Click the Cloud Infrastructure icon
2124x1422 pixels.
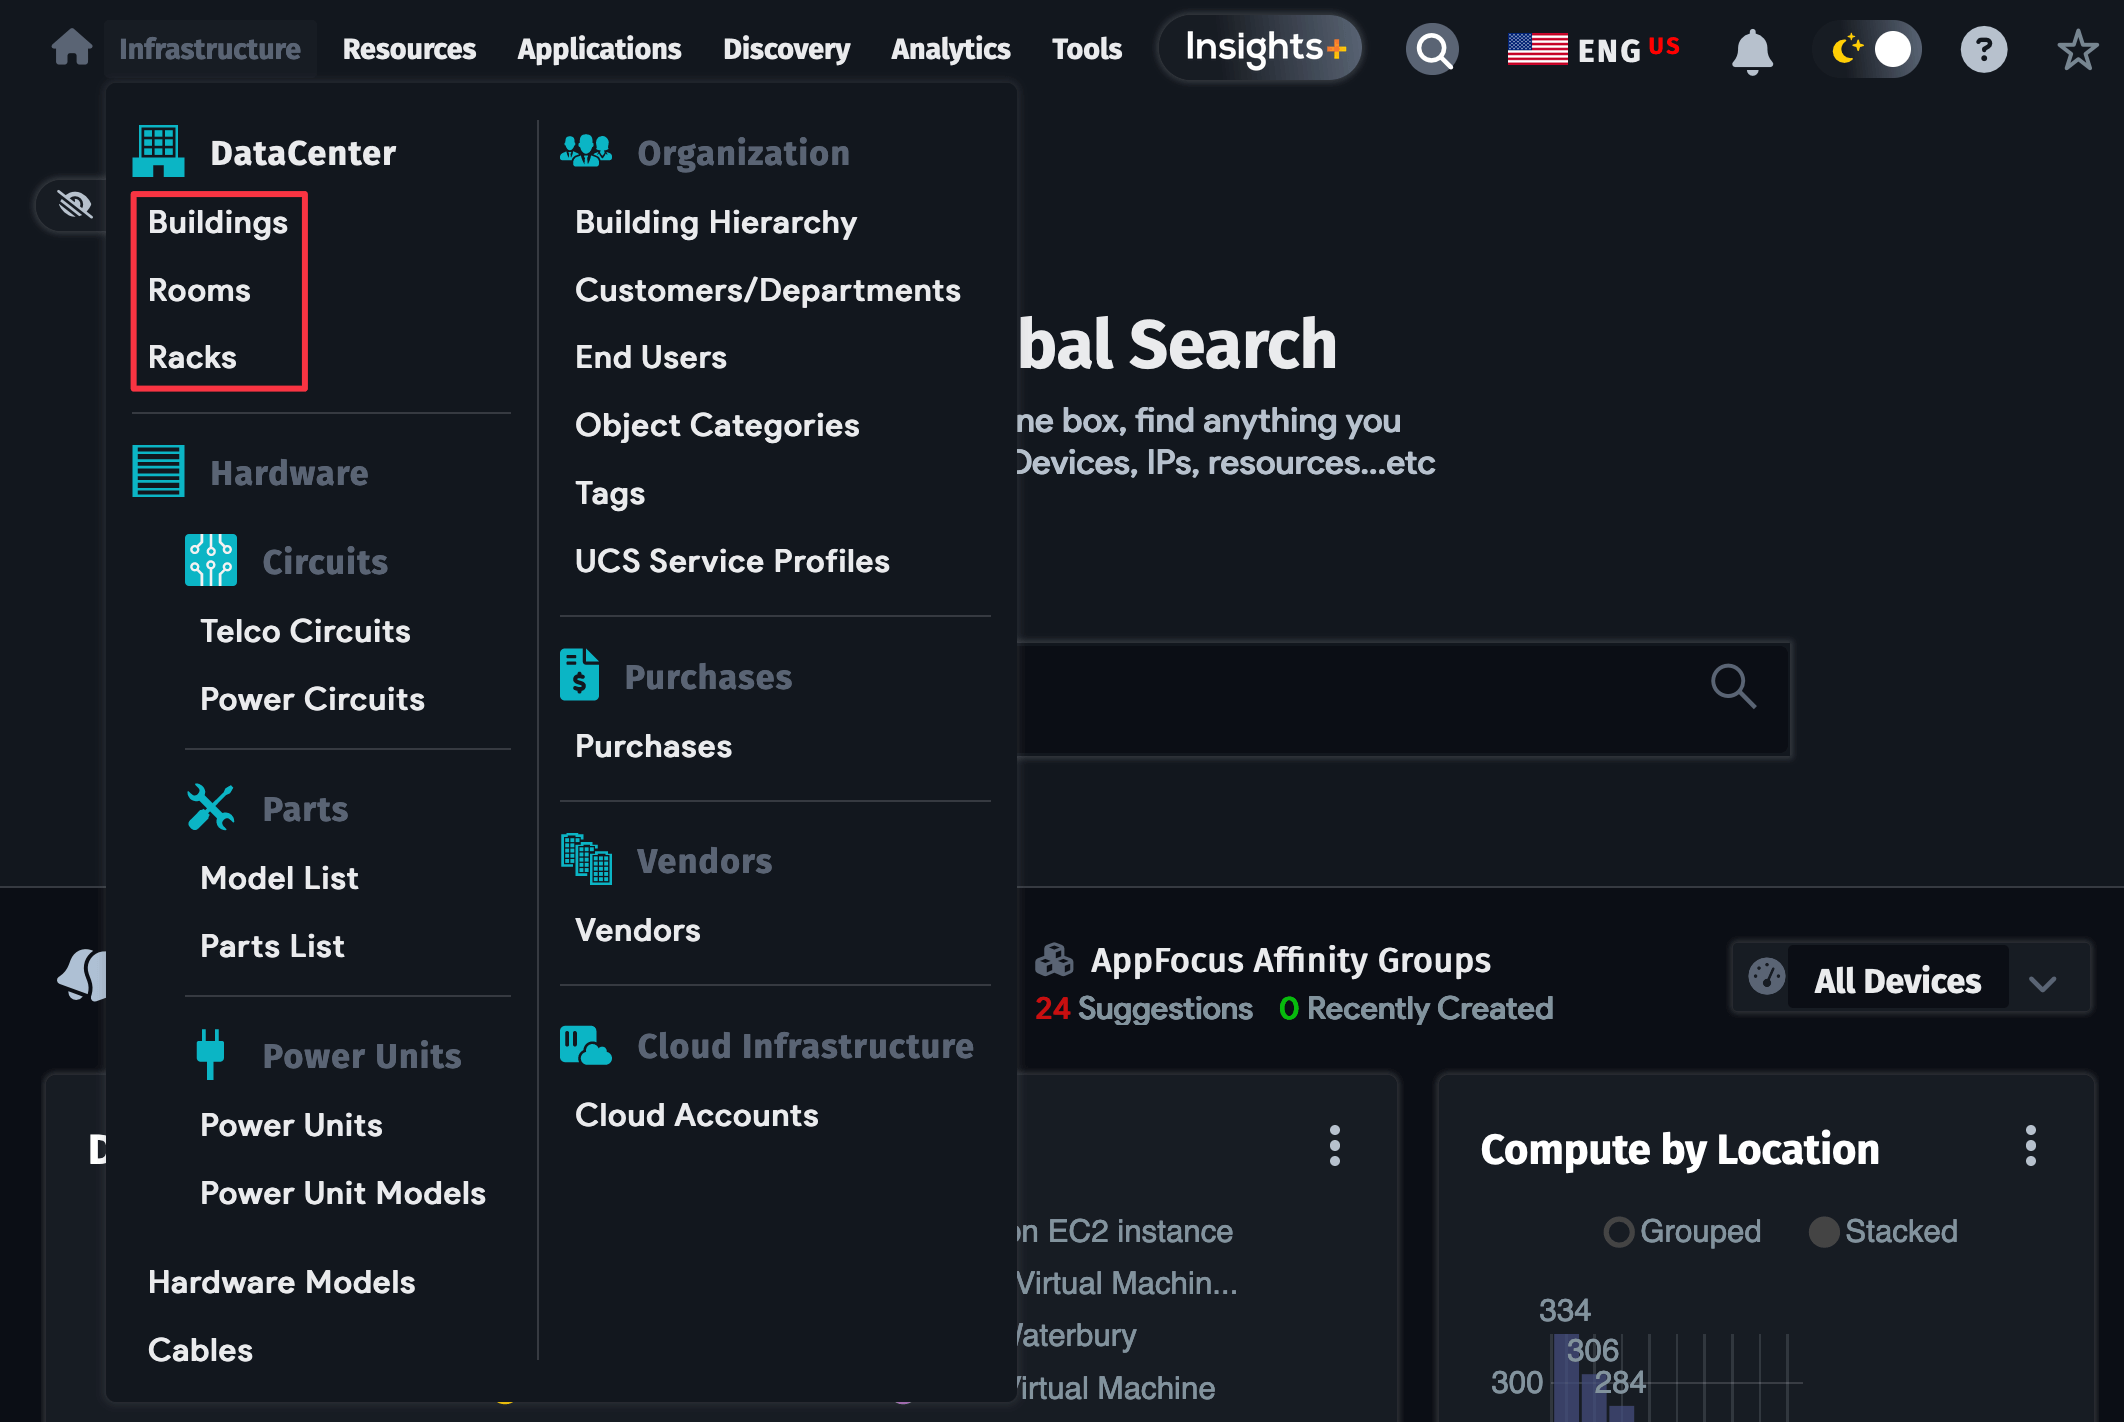tap(586, 1046)
